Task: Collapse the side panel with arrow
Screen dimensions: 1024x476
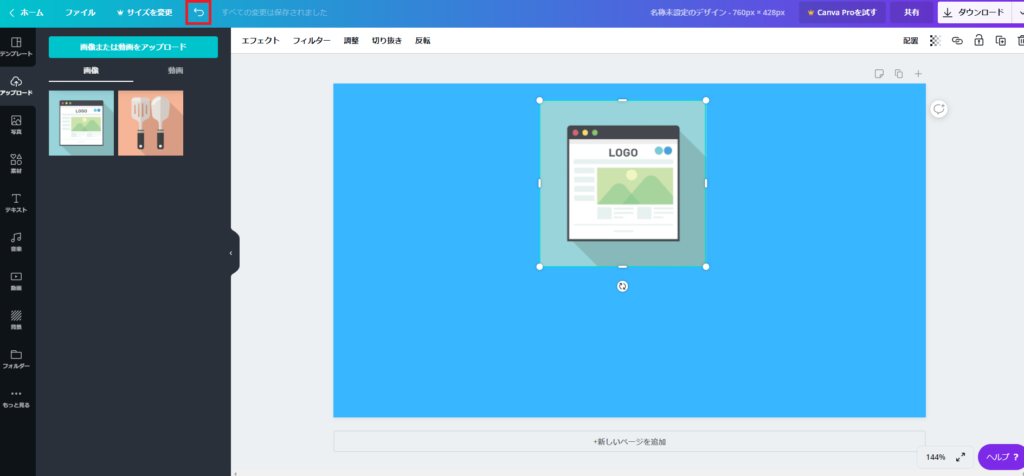Action: coord(231,253)
